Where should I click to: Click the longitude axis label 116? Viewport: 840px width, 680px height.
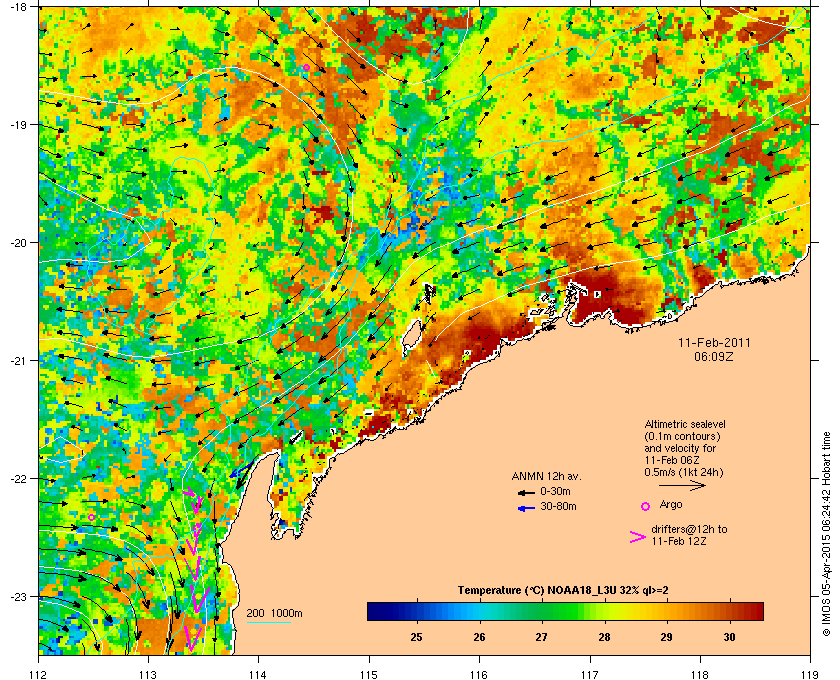[479, 674]
